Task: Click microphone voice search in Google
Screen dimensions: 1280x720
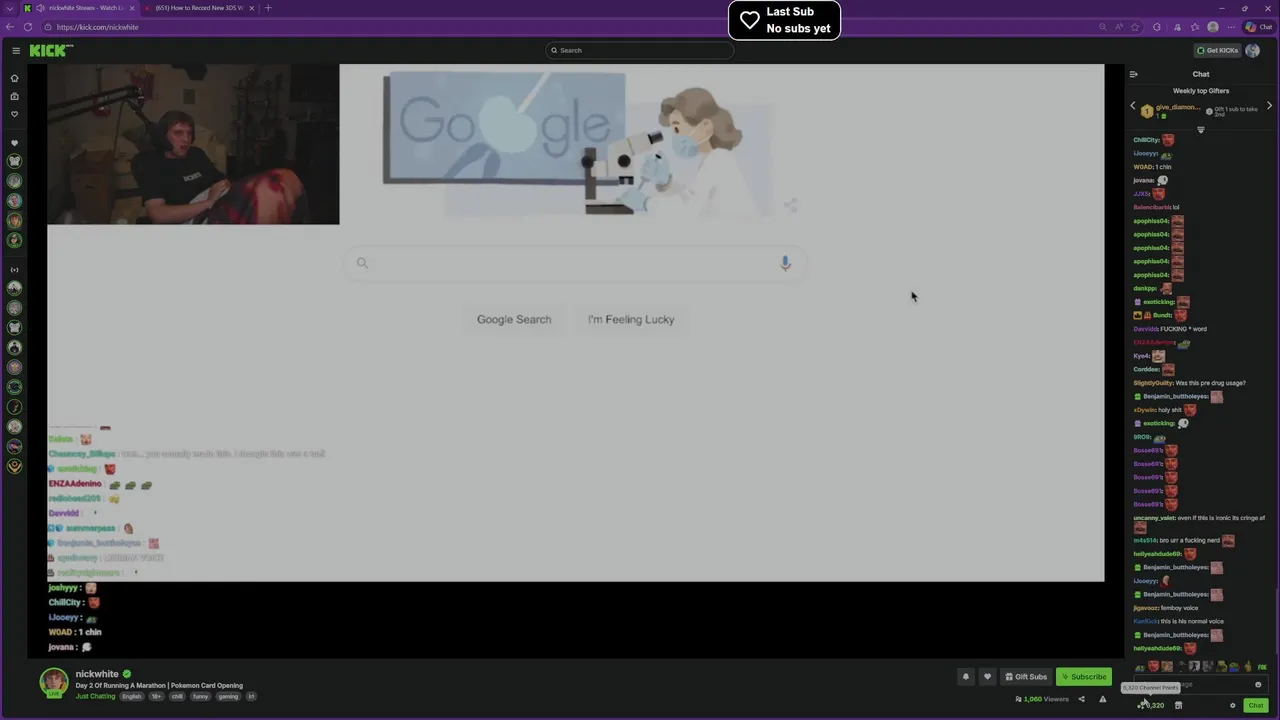Action: 785,263
